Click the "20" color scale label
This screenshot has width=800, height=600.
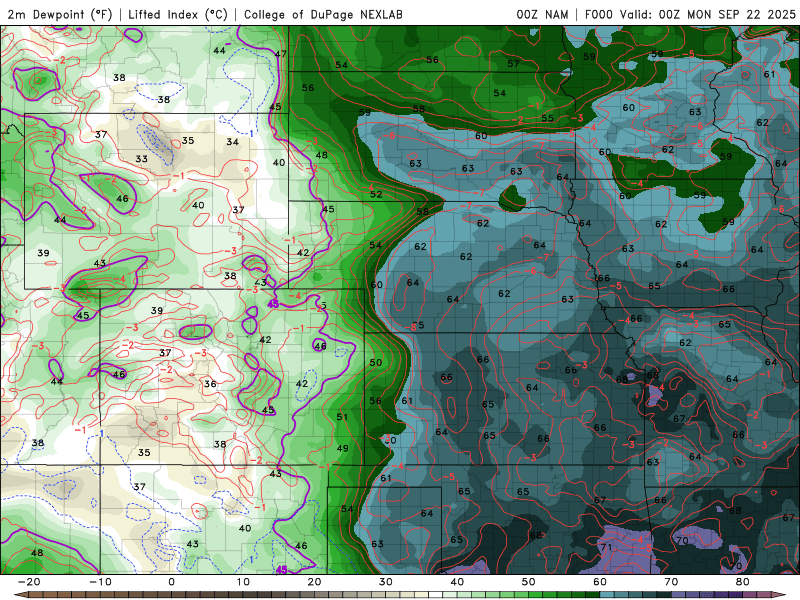pos(314,582)
